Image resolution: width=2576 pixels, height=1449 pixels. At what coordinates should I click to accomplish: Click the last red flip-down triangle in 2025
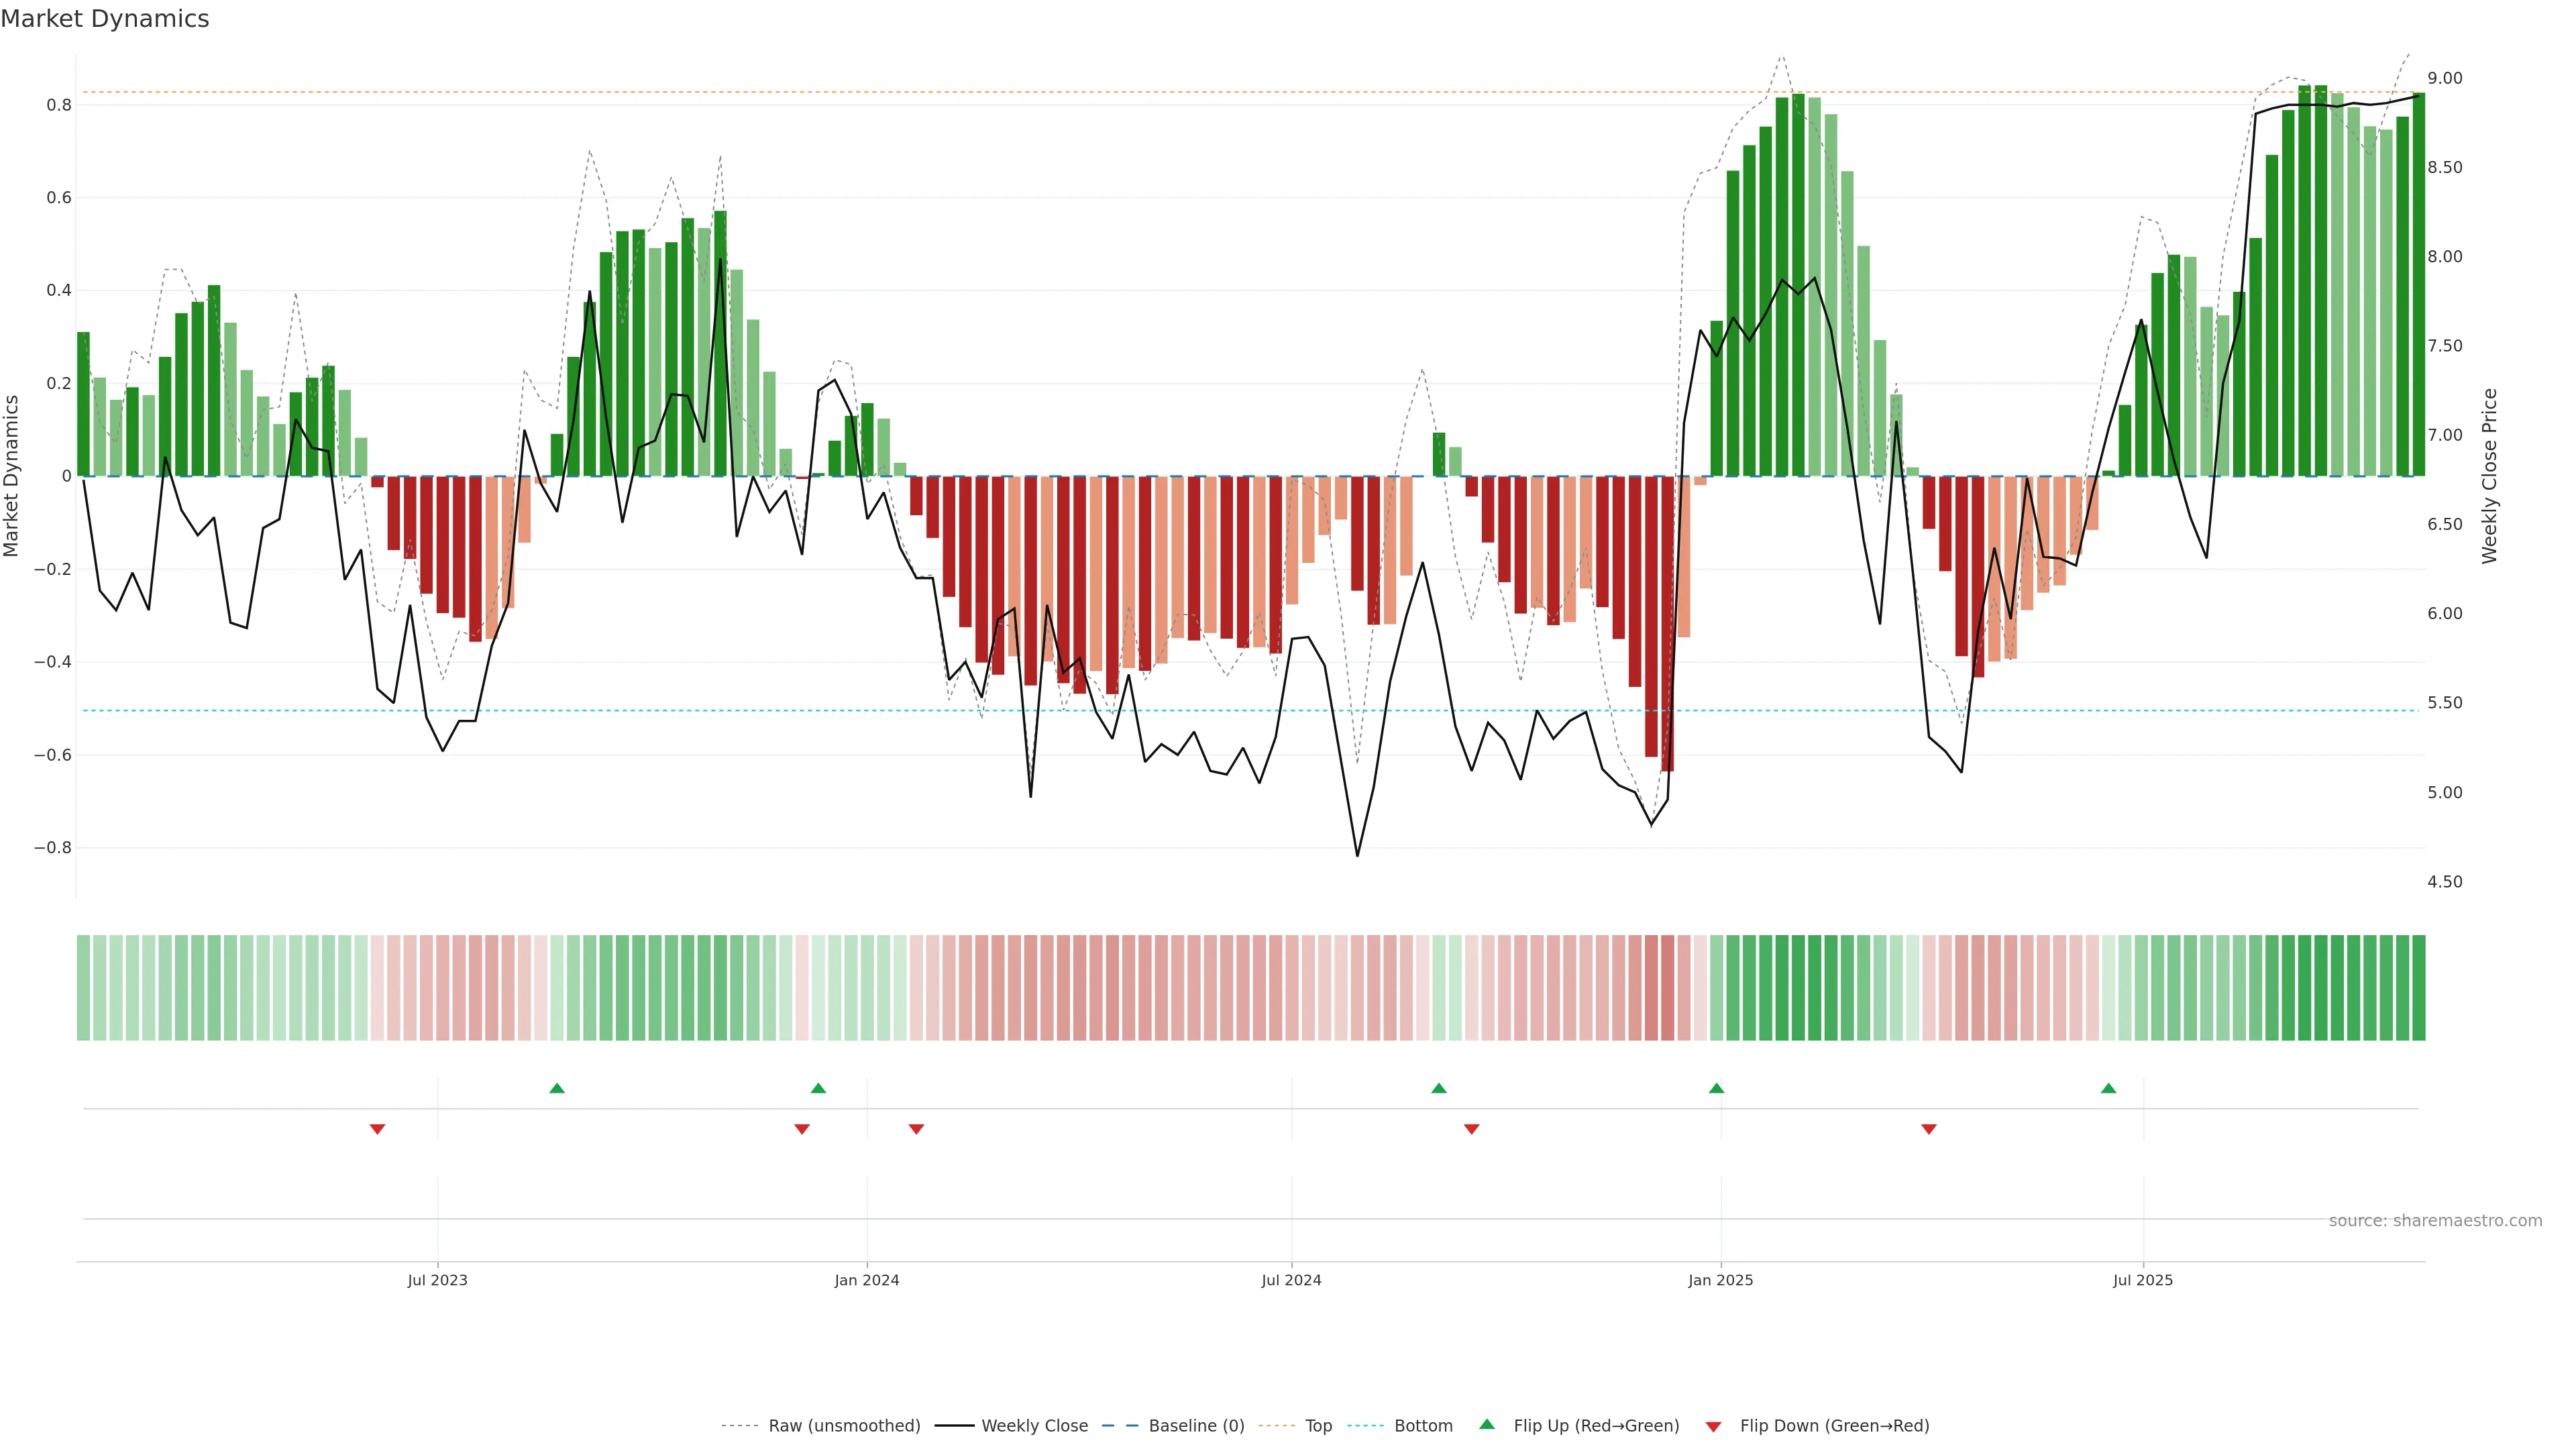tap(1929, 1129)
